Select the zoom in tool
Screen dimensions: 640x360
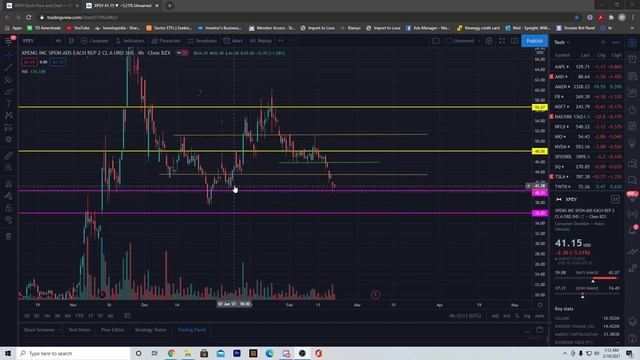[8, 168]
